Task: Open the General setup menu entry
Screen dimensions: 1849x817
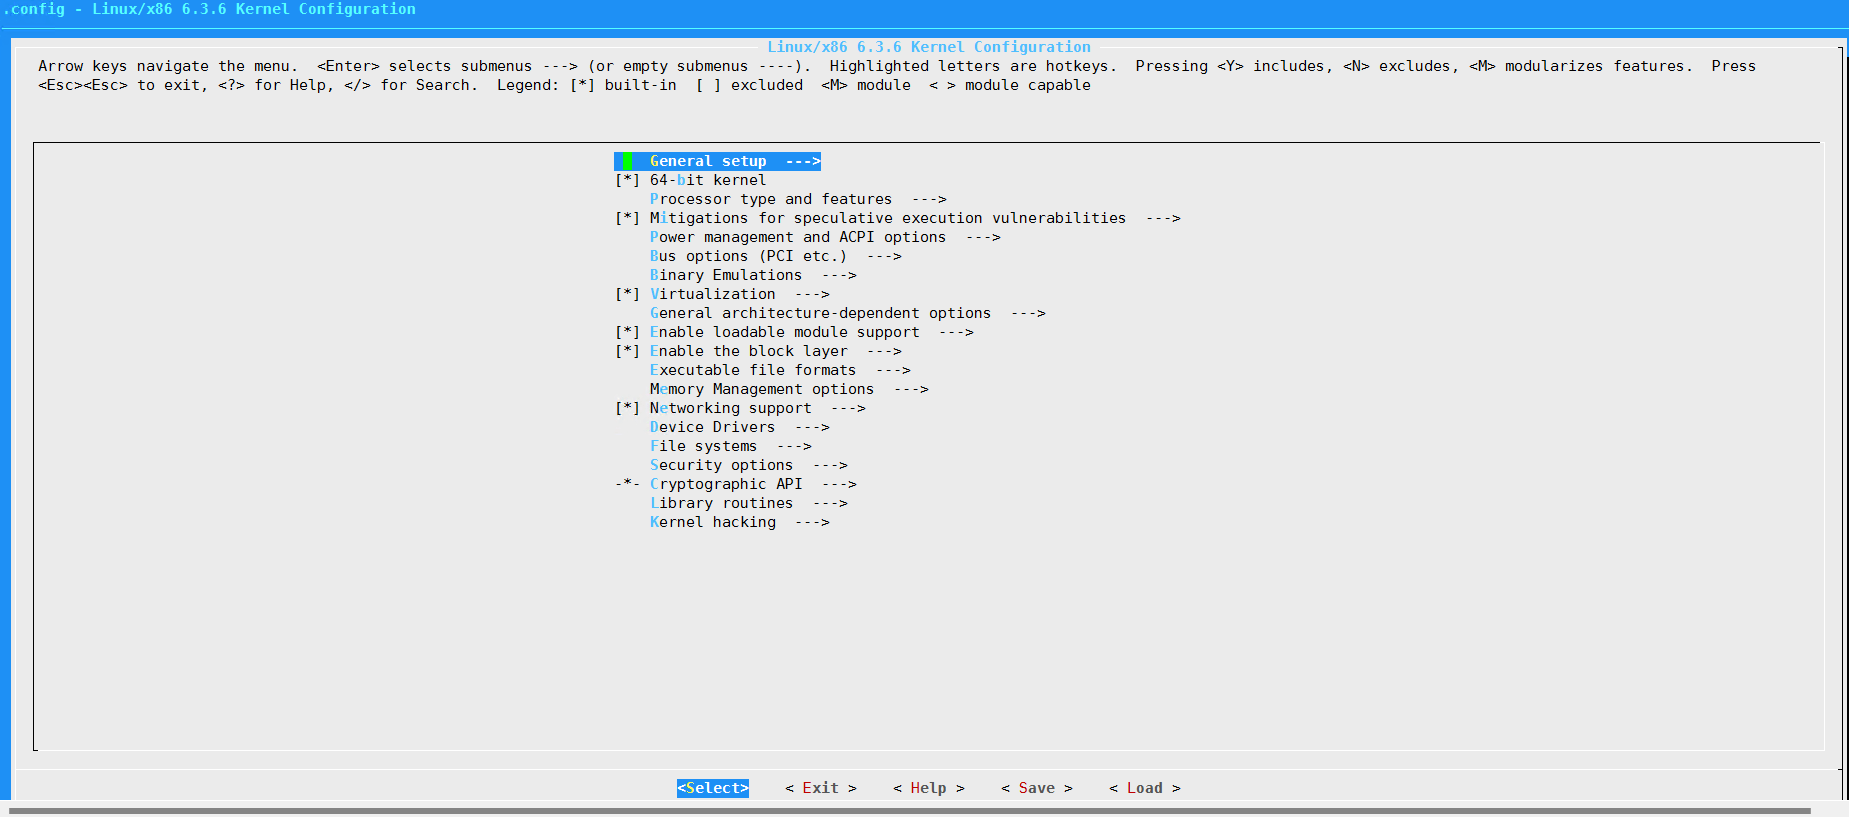Action: click(x=708, y=161)
